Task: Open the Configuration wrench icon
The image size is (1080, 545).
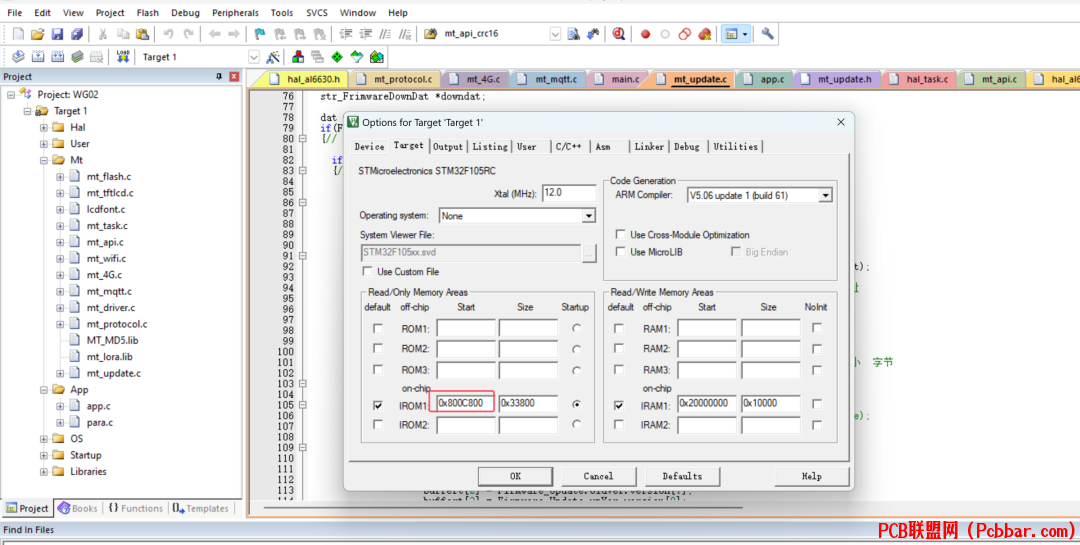Action: tap(767, 34)
